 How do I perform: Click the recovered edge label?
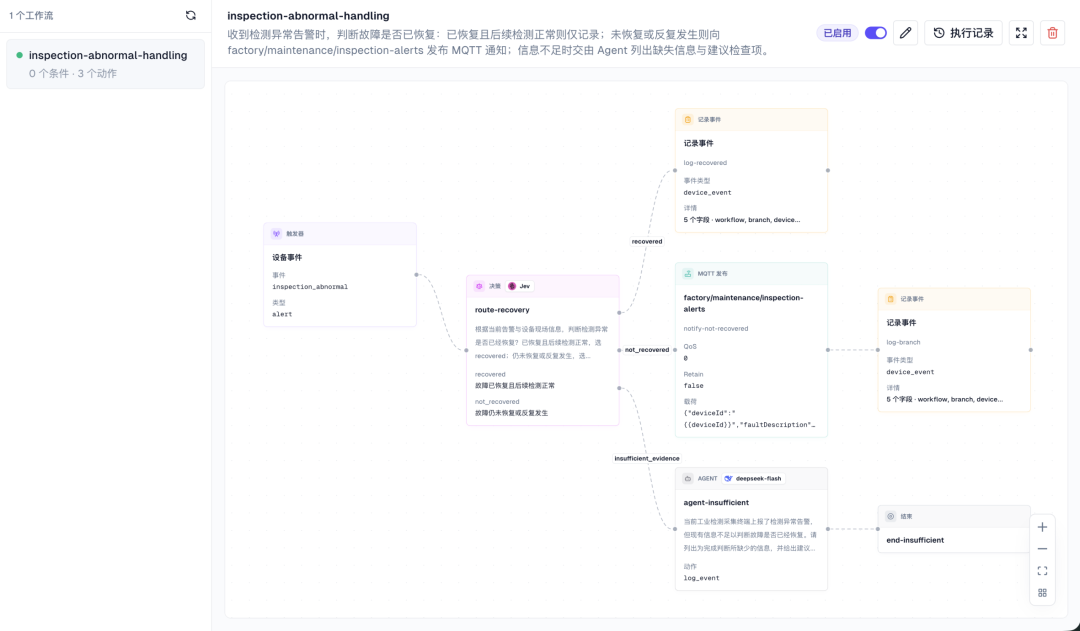tap(647, 241)
